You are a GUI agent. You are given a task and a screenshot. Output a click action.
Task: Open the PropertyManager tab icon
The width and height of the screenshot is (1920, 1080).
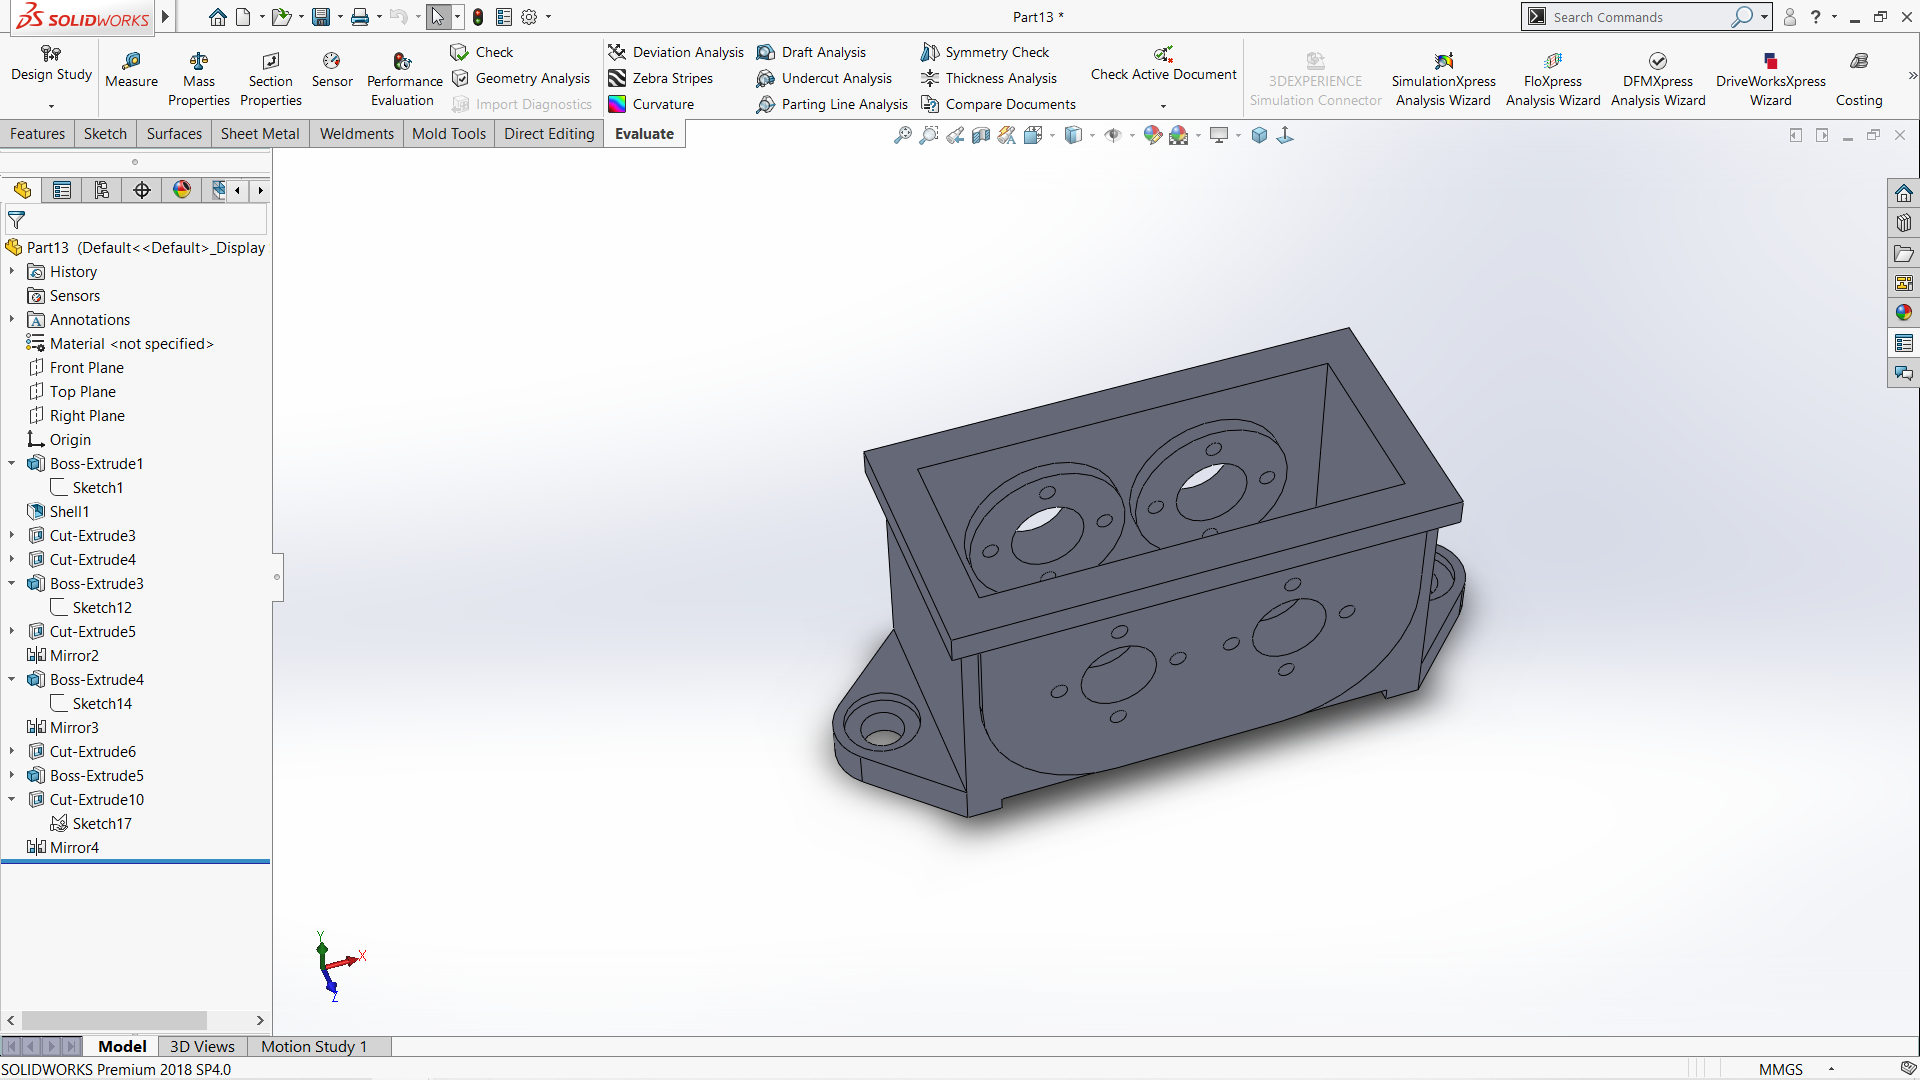(62, 190)
